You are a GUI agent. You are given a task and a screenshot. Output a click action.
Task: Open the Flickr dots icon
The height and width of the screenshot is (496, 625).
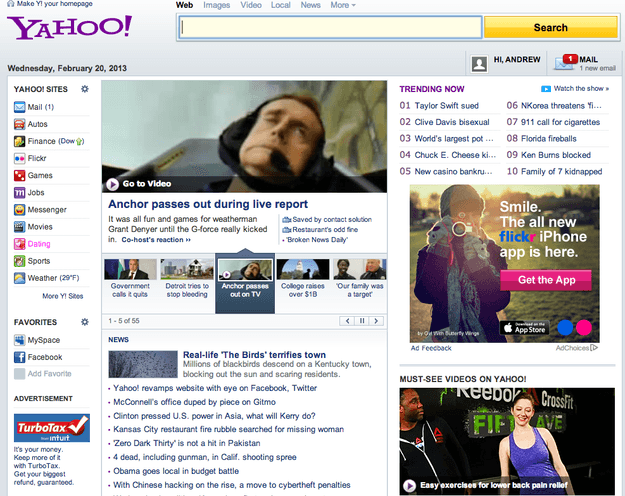point(20,158)
